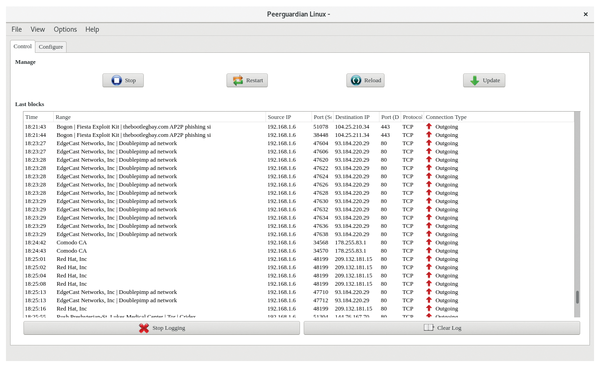The height and width of the screenshot is (367, 600).
Task: Click TCP protocol cell in row 18:25:08
Action: coord(408,284)
